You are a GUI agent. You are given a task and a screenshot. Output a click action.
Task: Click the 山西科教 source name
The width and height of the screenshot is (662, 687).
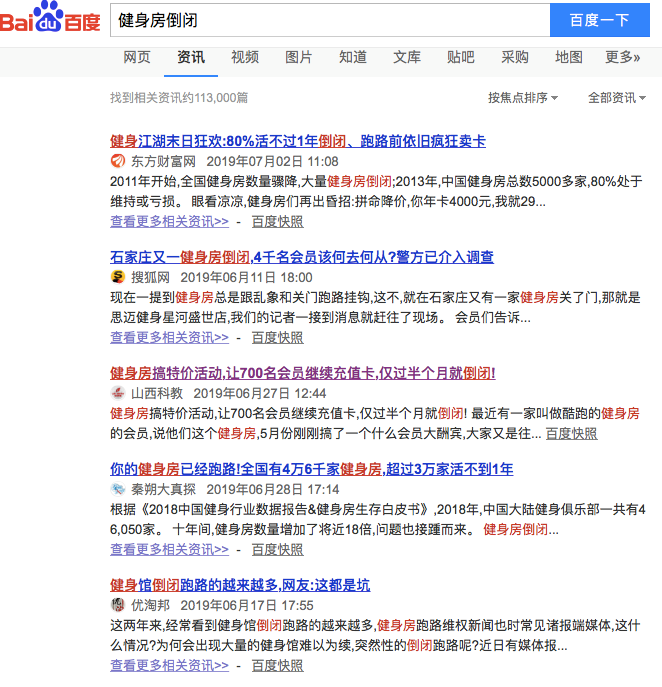coord(157,393)
